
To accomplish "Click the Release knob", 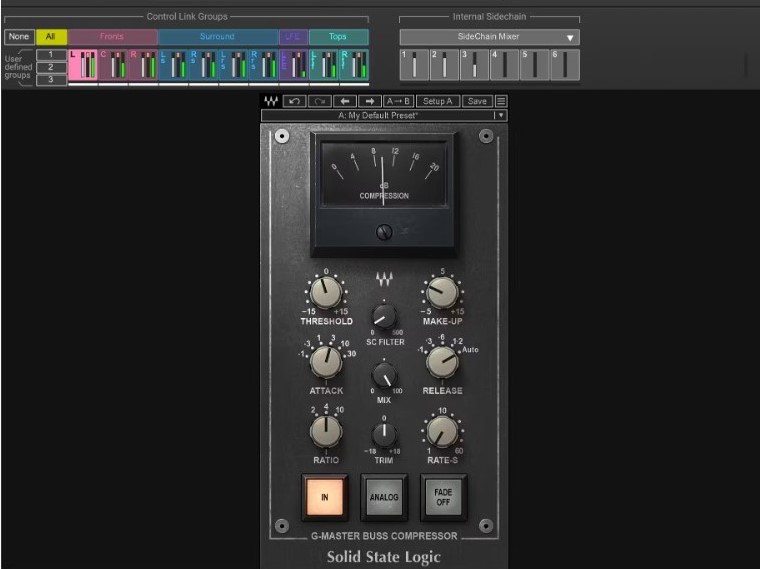I will (x=442, y=363).
